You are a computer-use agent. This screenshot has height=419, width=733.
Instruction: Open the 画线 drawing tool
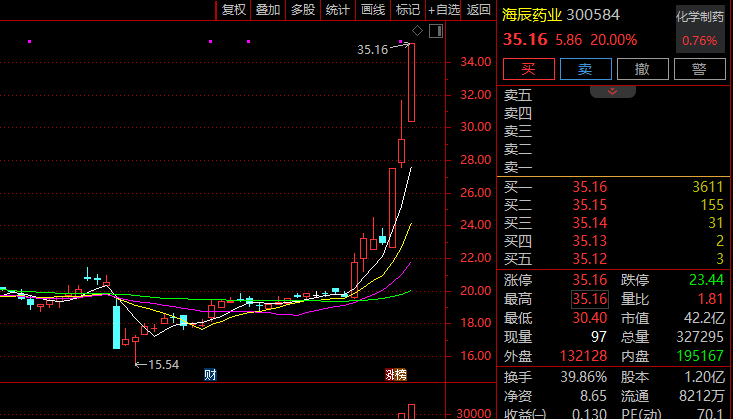pyautogui.click(x=373, y=10)
